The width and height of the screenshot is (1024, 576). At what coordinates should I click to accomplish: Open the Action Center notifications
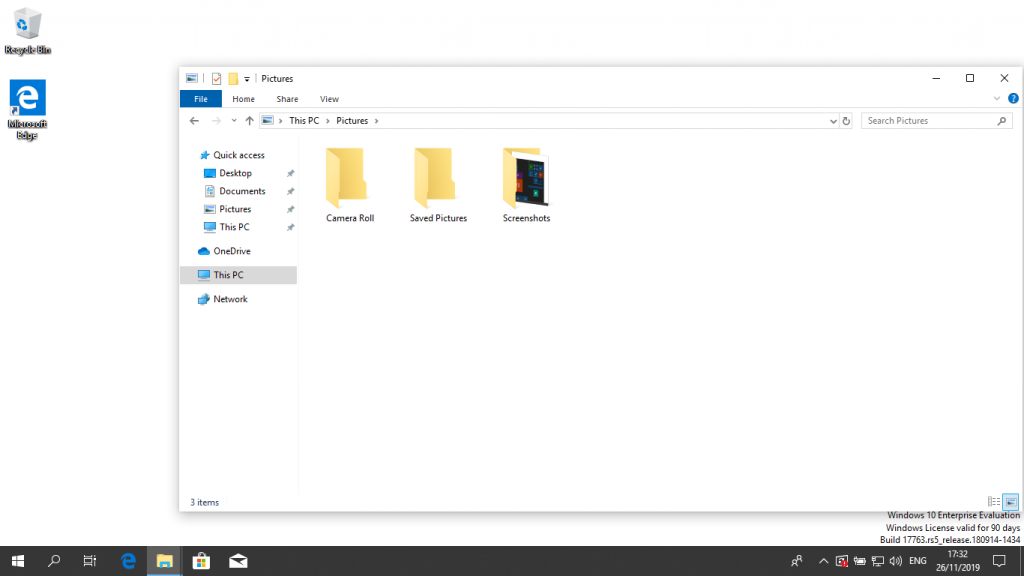[x=999, y=561]
